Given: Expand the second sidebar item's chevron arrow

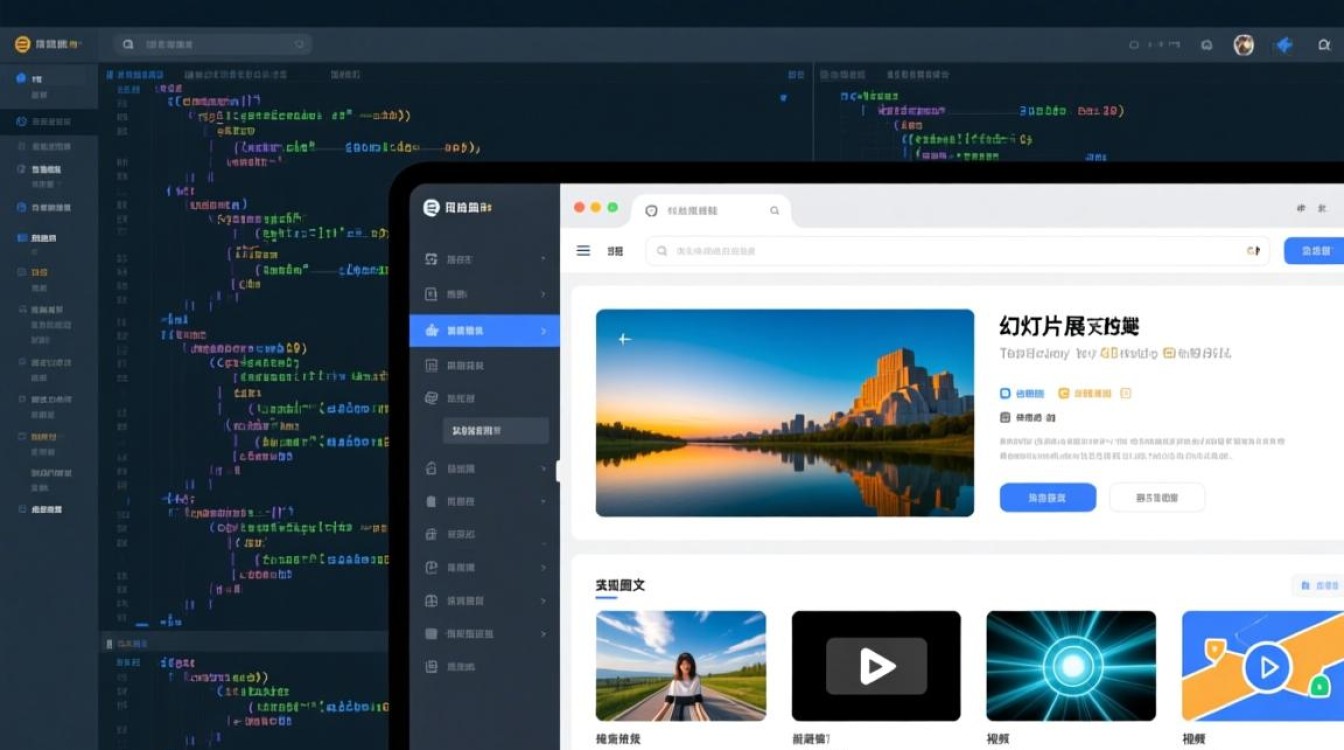Looking at the screenshot, I should click(543, 294).
